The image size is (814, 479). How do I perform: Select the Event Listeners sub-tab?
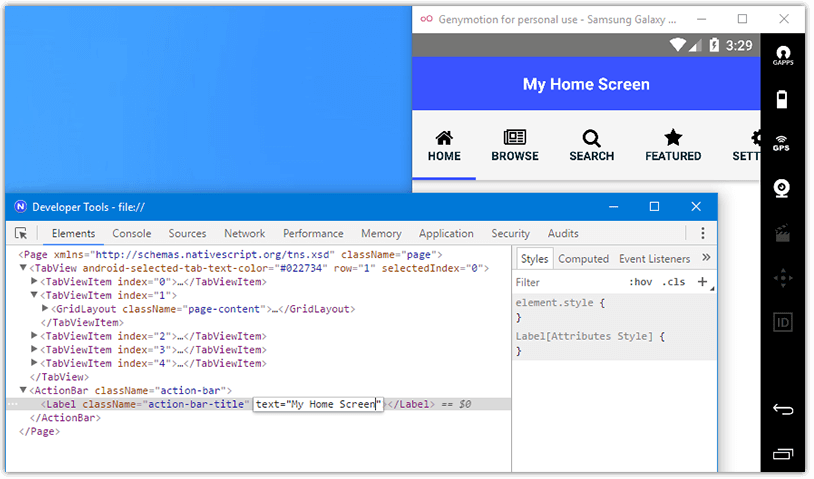[x=654, y=258]
